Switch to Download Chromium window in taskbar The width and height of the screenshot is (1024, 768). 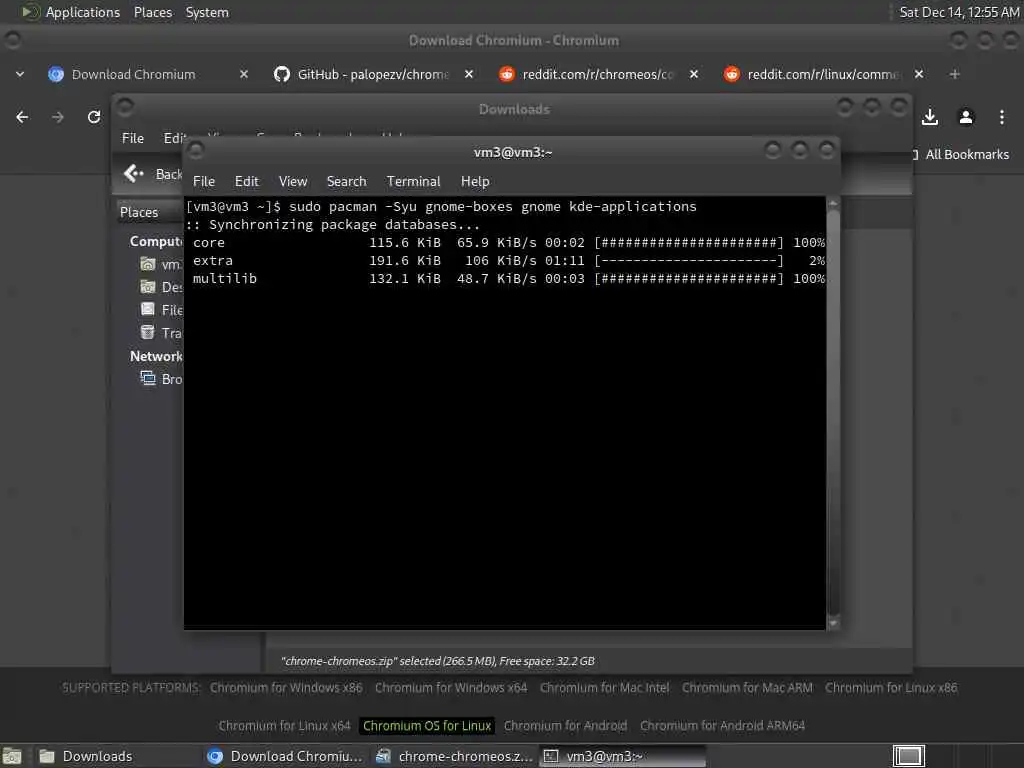285,756
